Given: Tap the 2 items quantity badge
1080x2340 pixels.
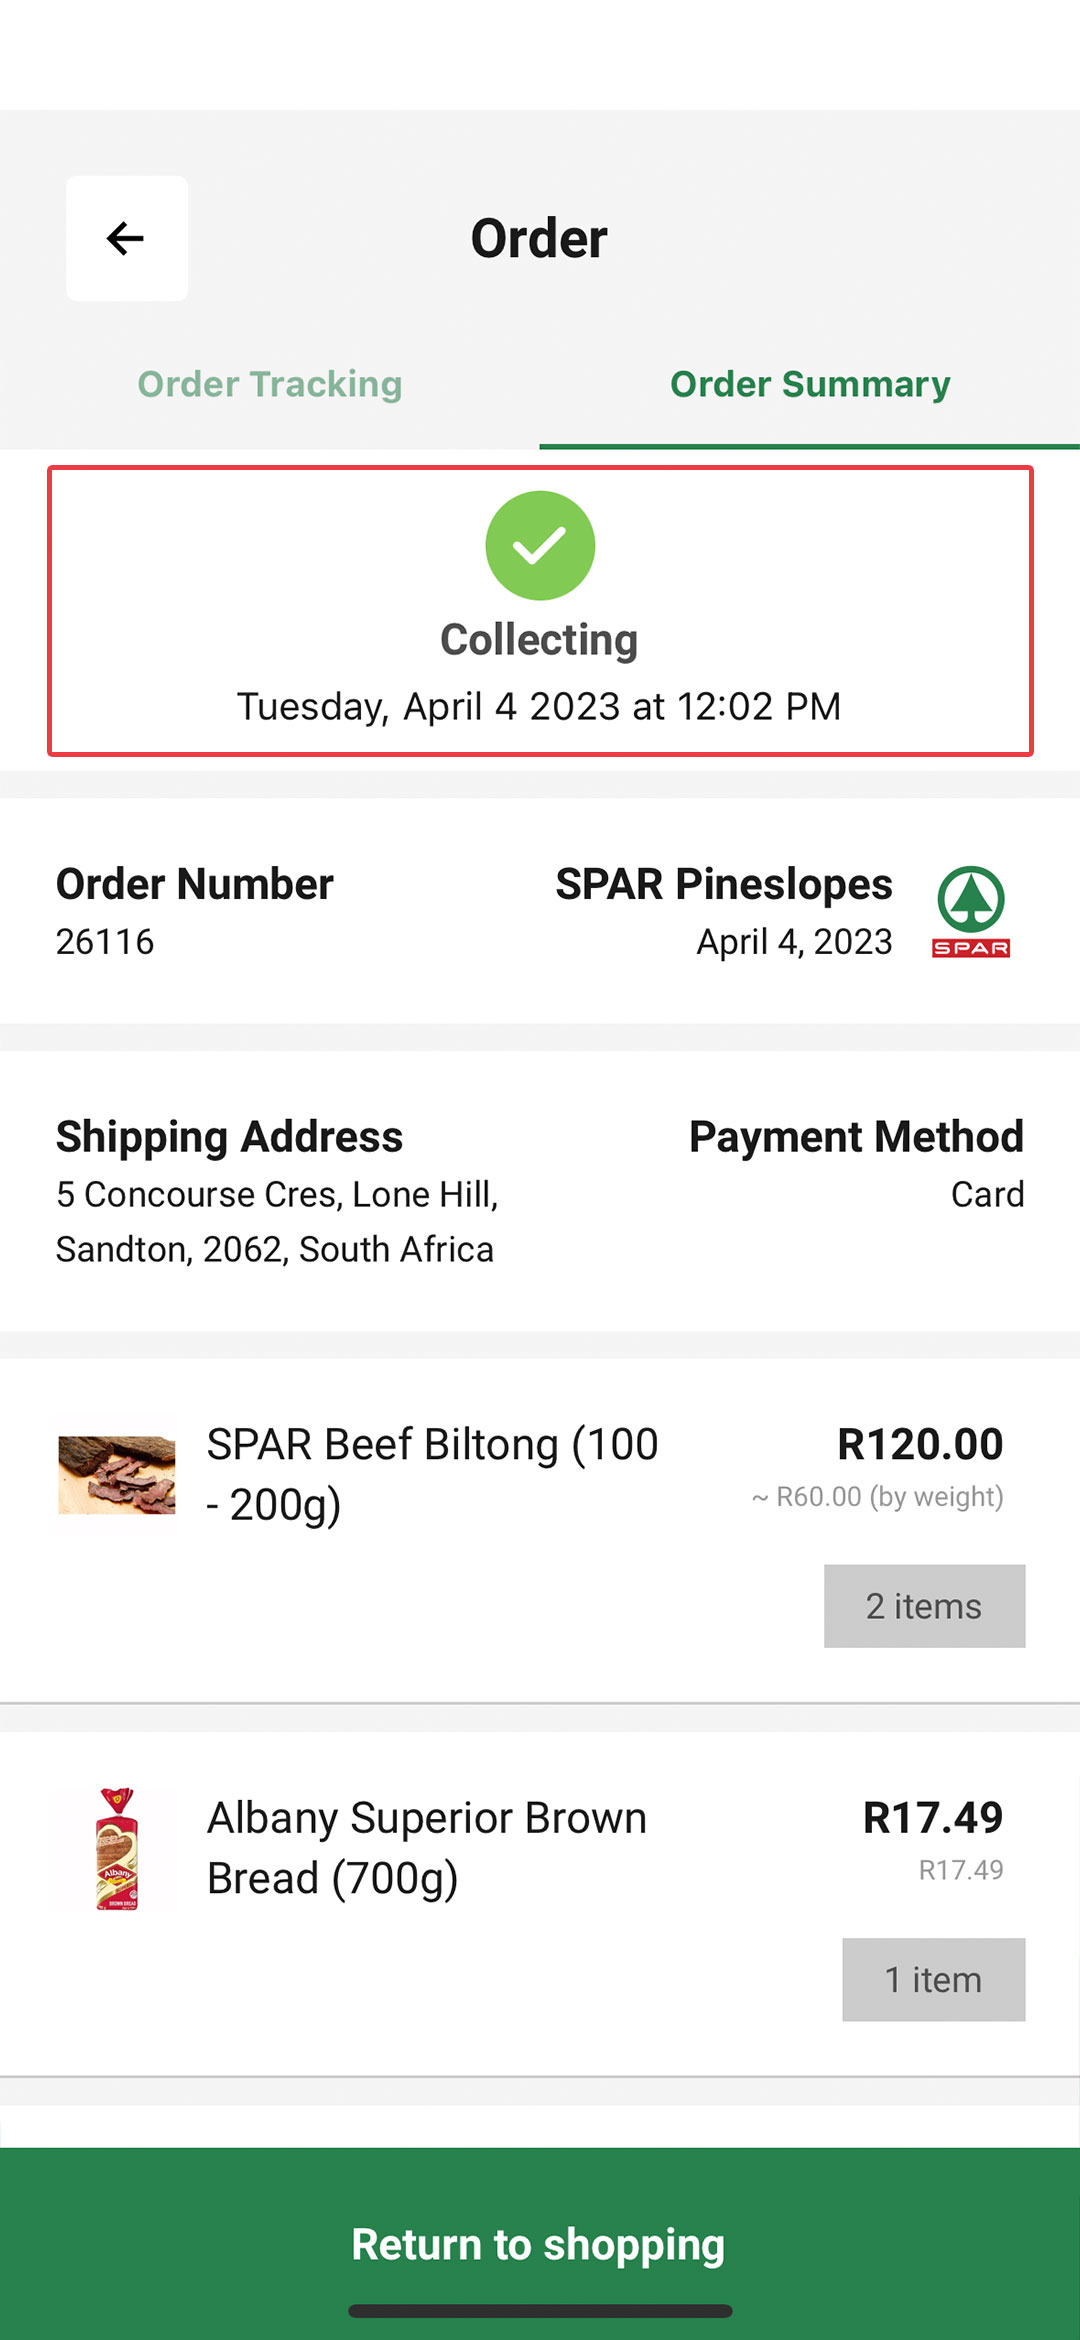Looking at the screenshot, I should [x=924, y=1606].
